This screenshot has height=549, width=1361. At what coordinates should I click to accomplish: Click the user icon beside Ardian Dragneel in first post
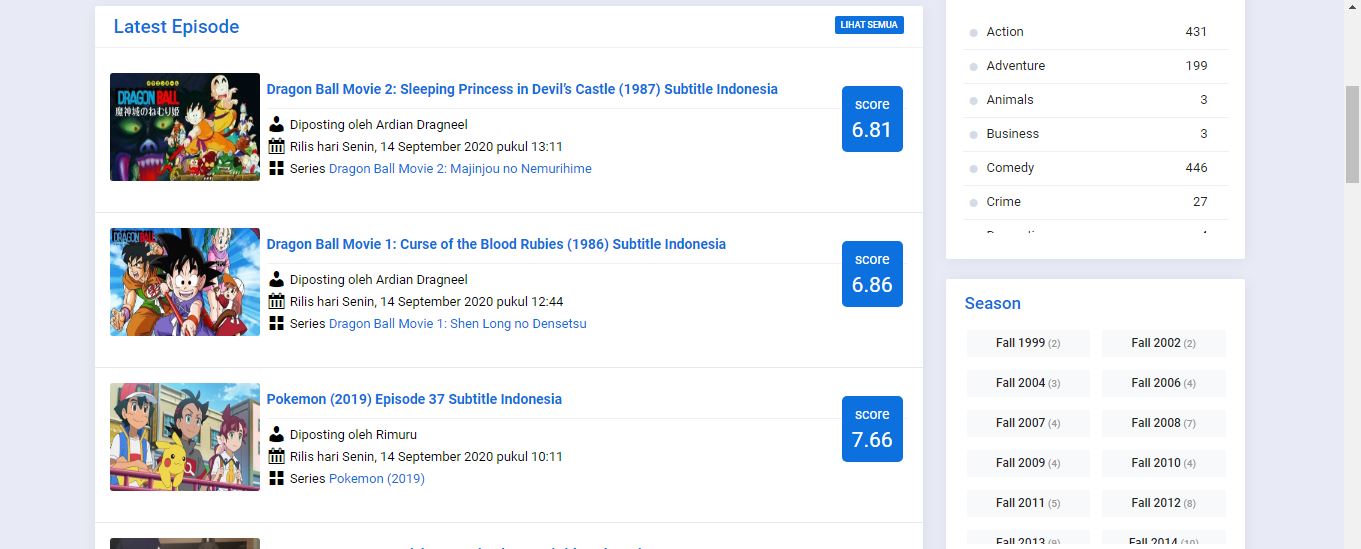click(x=277, y=124)
